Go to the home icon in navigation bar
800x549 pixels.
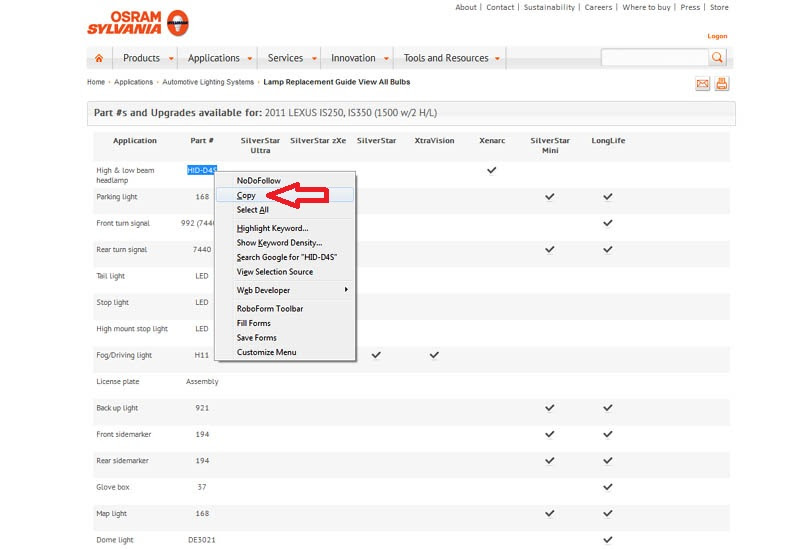[x=99, y=58]
